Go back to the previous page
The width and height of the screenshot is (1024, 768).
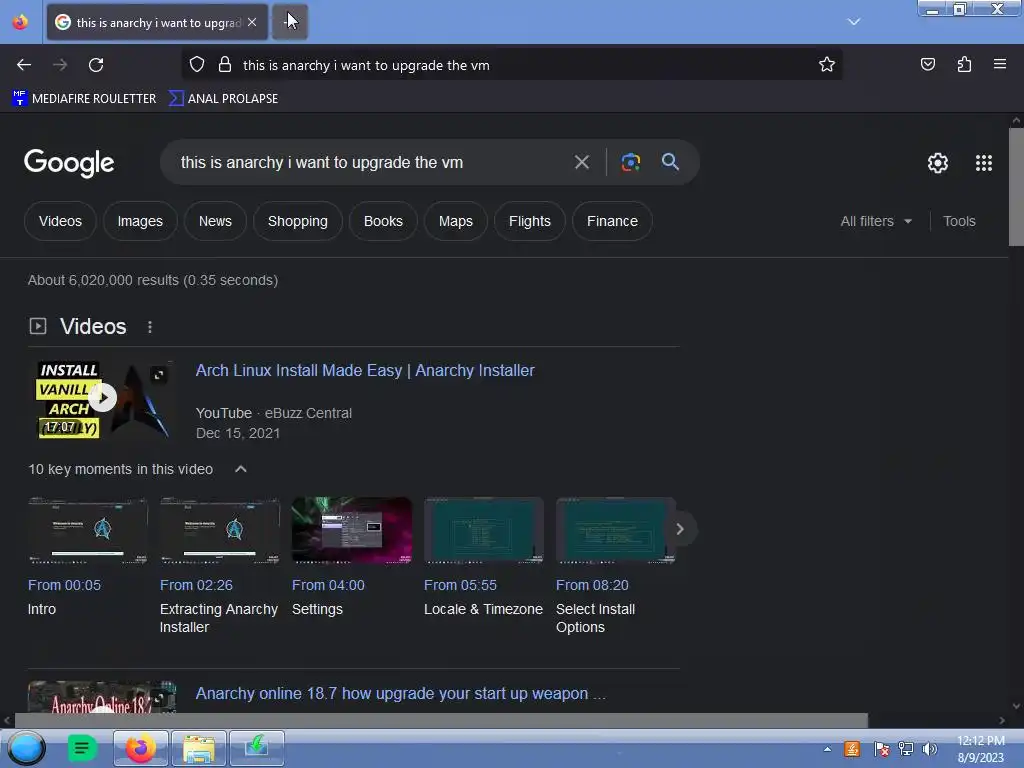point(24,65)
